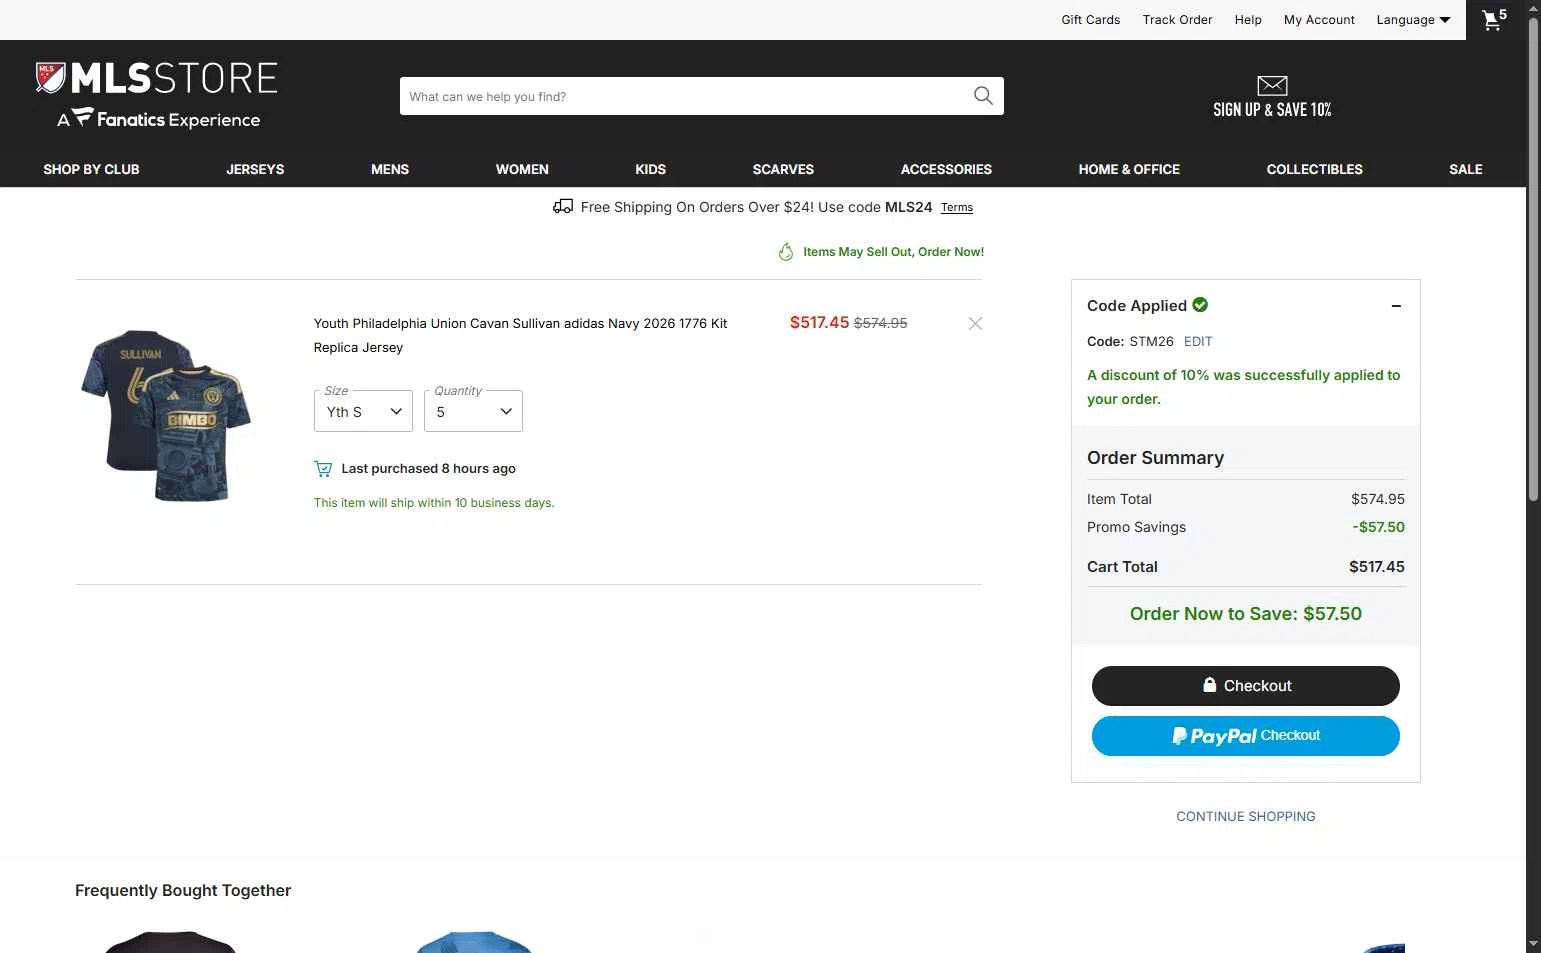Image resolution: width=1541 pixels, height=953 pixels.
Task: Open the Collectibles menu
Action: click(x=1314, y=169)
